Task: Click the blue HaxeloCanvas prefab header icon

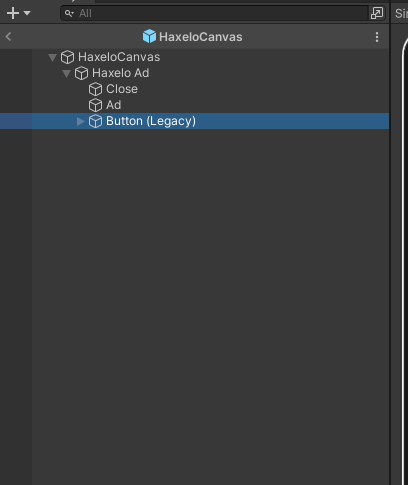Action: pos(149,36)
